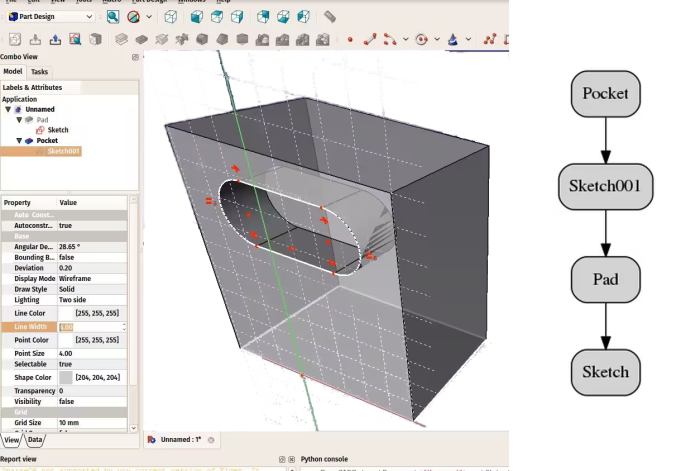Select the sketch Circle tool

pyautogui.click(x=421, y=39)
